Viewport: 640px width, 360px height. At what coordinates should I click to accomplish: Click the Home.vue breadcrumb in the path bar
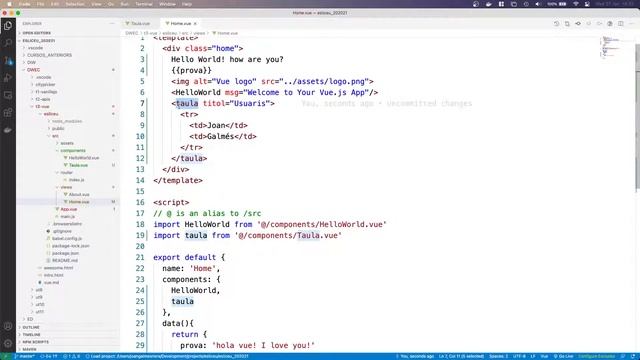point(225,33)
